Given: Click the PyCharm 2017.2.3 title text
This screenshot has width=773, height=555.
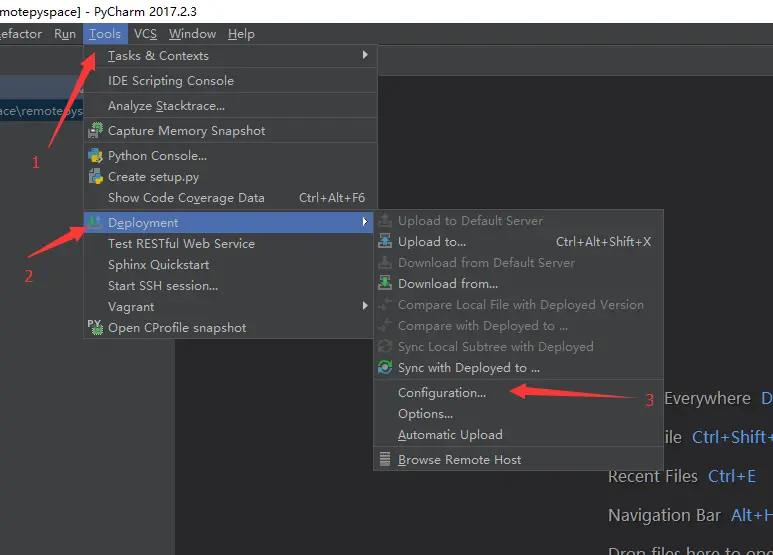Looking at the screenshot, I should tap(145, 11).
